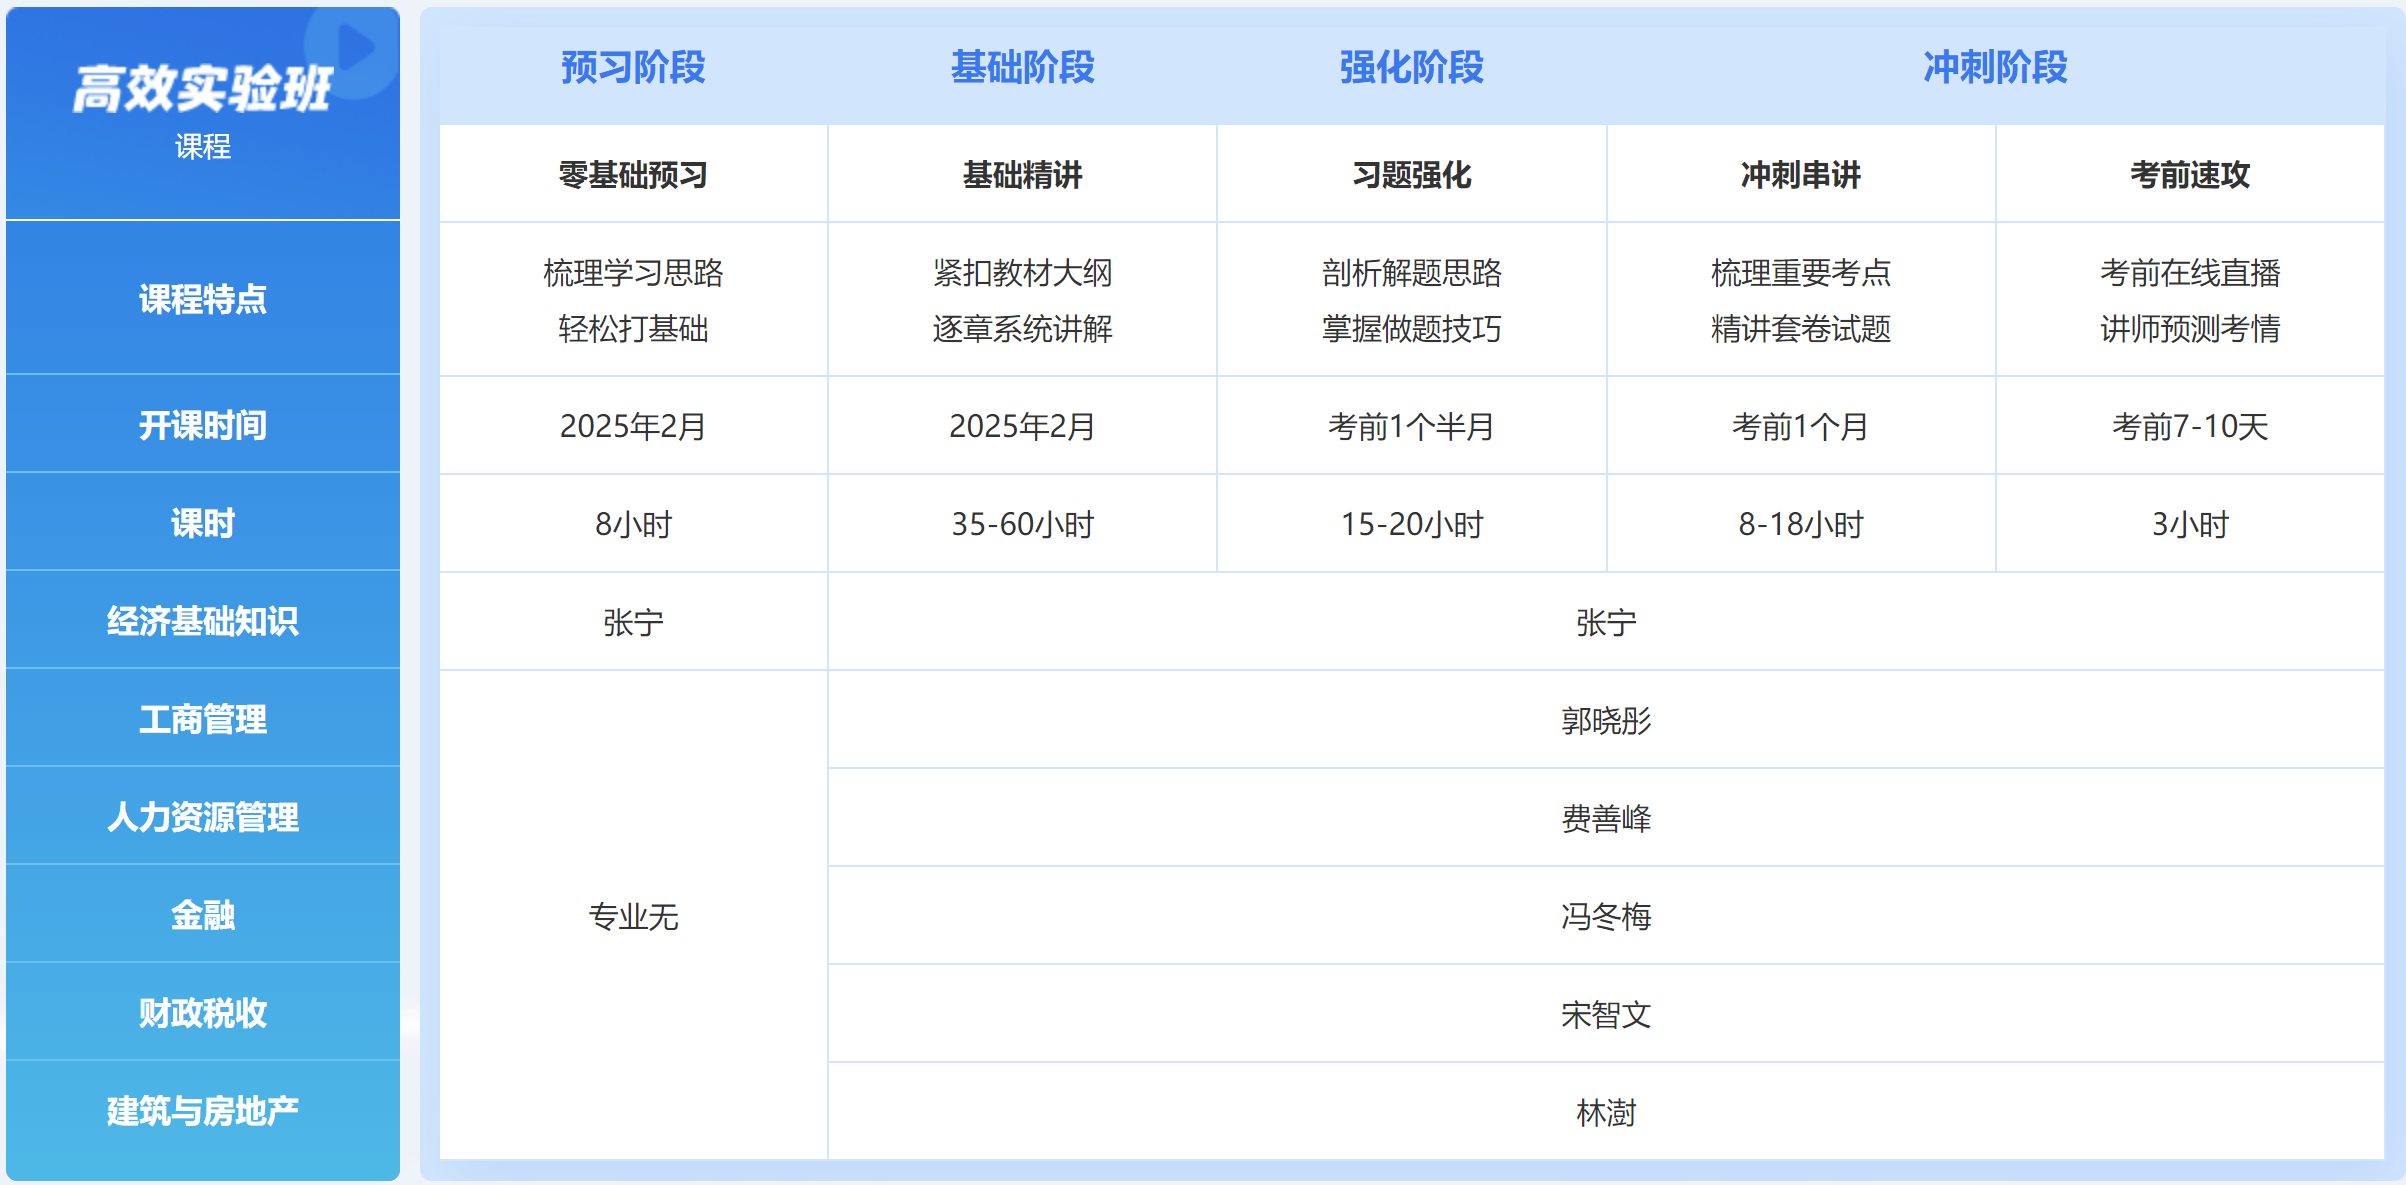The width and height of the screenshot is (2406, 1185).
Task: Open 财政税收 in the sidebar
Action: click(203, 1013)
